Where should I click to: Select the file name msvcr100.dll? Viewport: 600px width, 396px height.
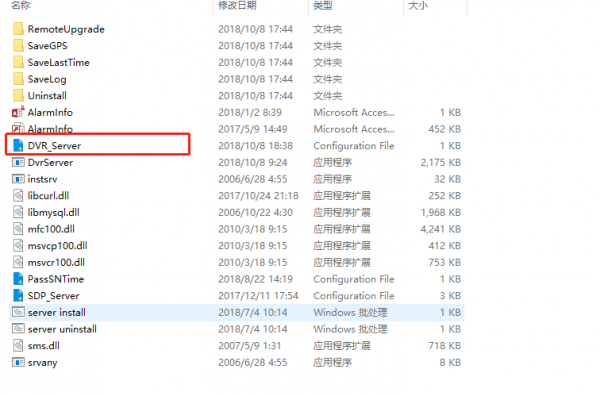pos(56,262)
